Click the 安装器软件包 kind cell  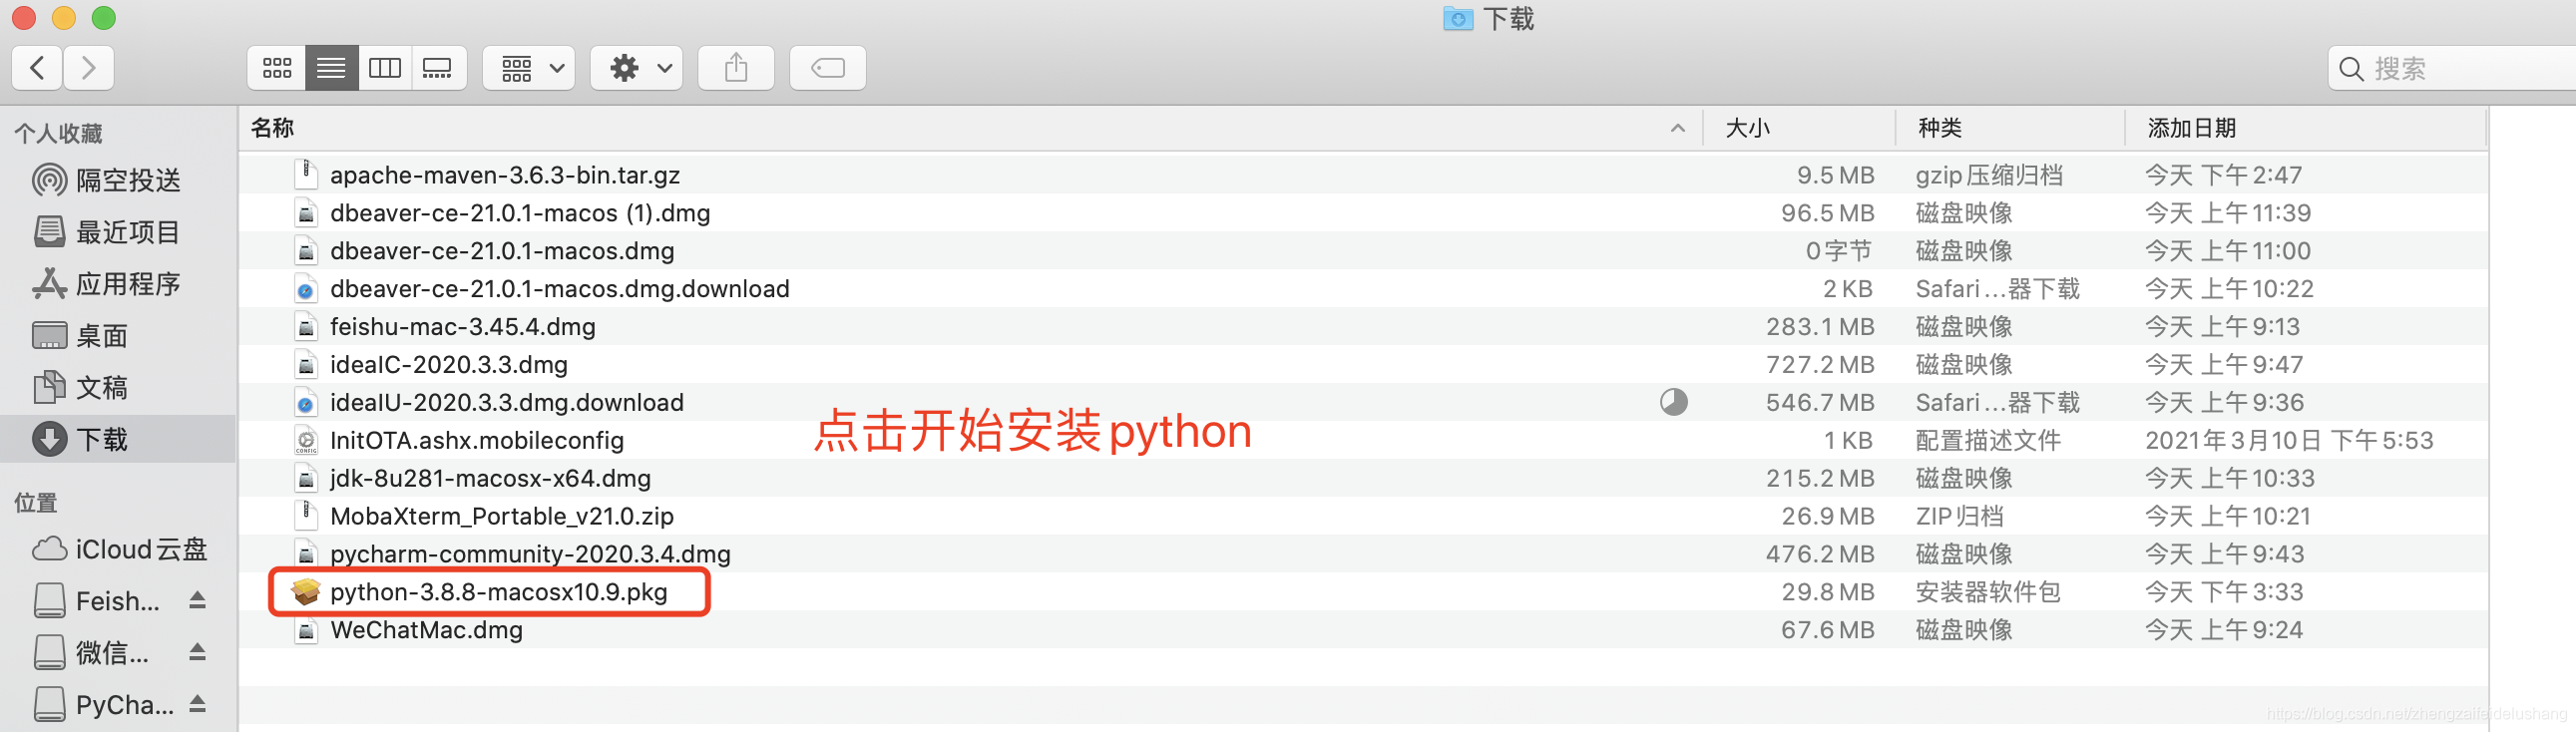tap(1988, 592)
